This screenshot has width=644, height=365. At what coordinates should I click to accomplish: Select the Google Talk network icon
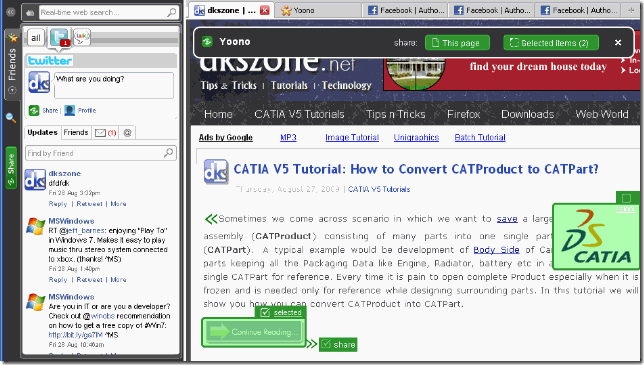[x=82, y=37]
